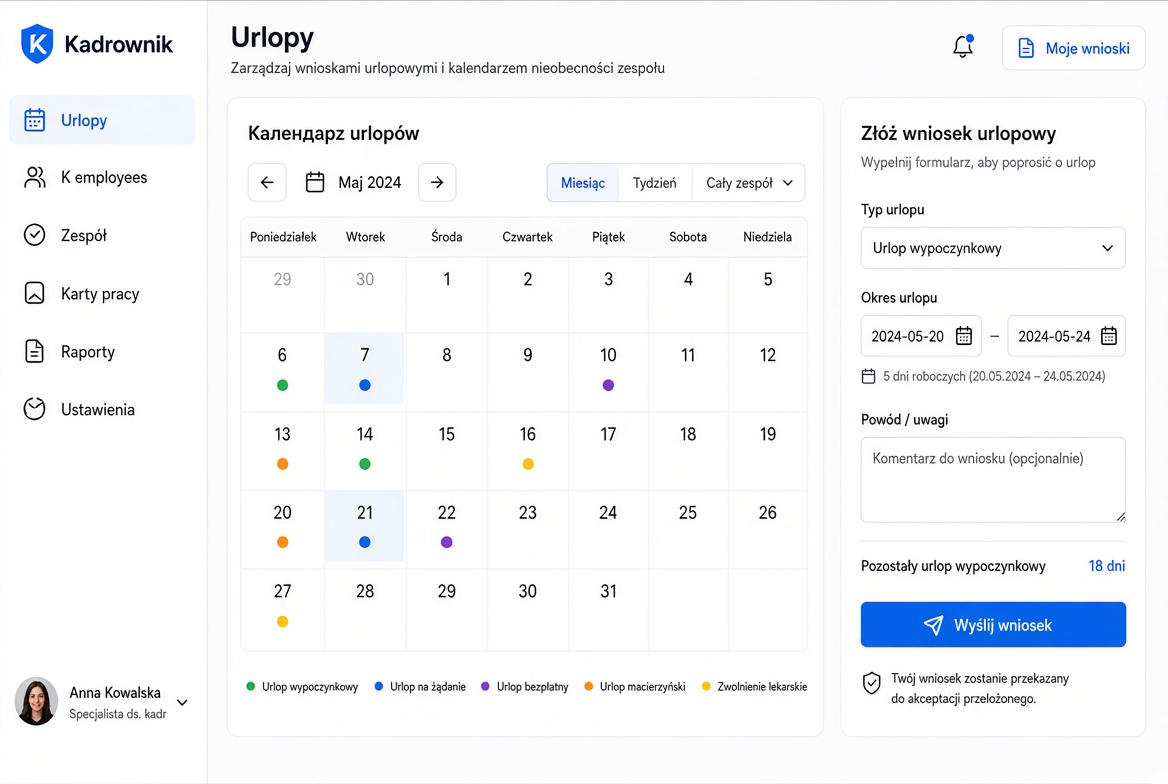
Task: Select day 28 in calendar
Action: click(365, 608)
